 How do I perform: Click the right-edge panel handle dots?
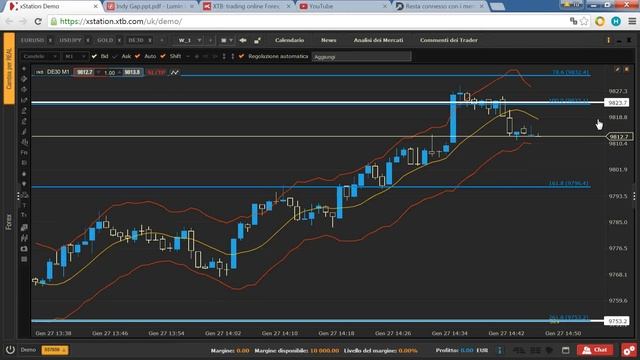[x=634, y=196]
